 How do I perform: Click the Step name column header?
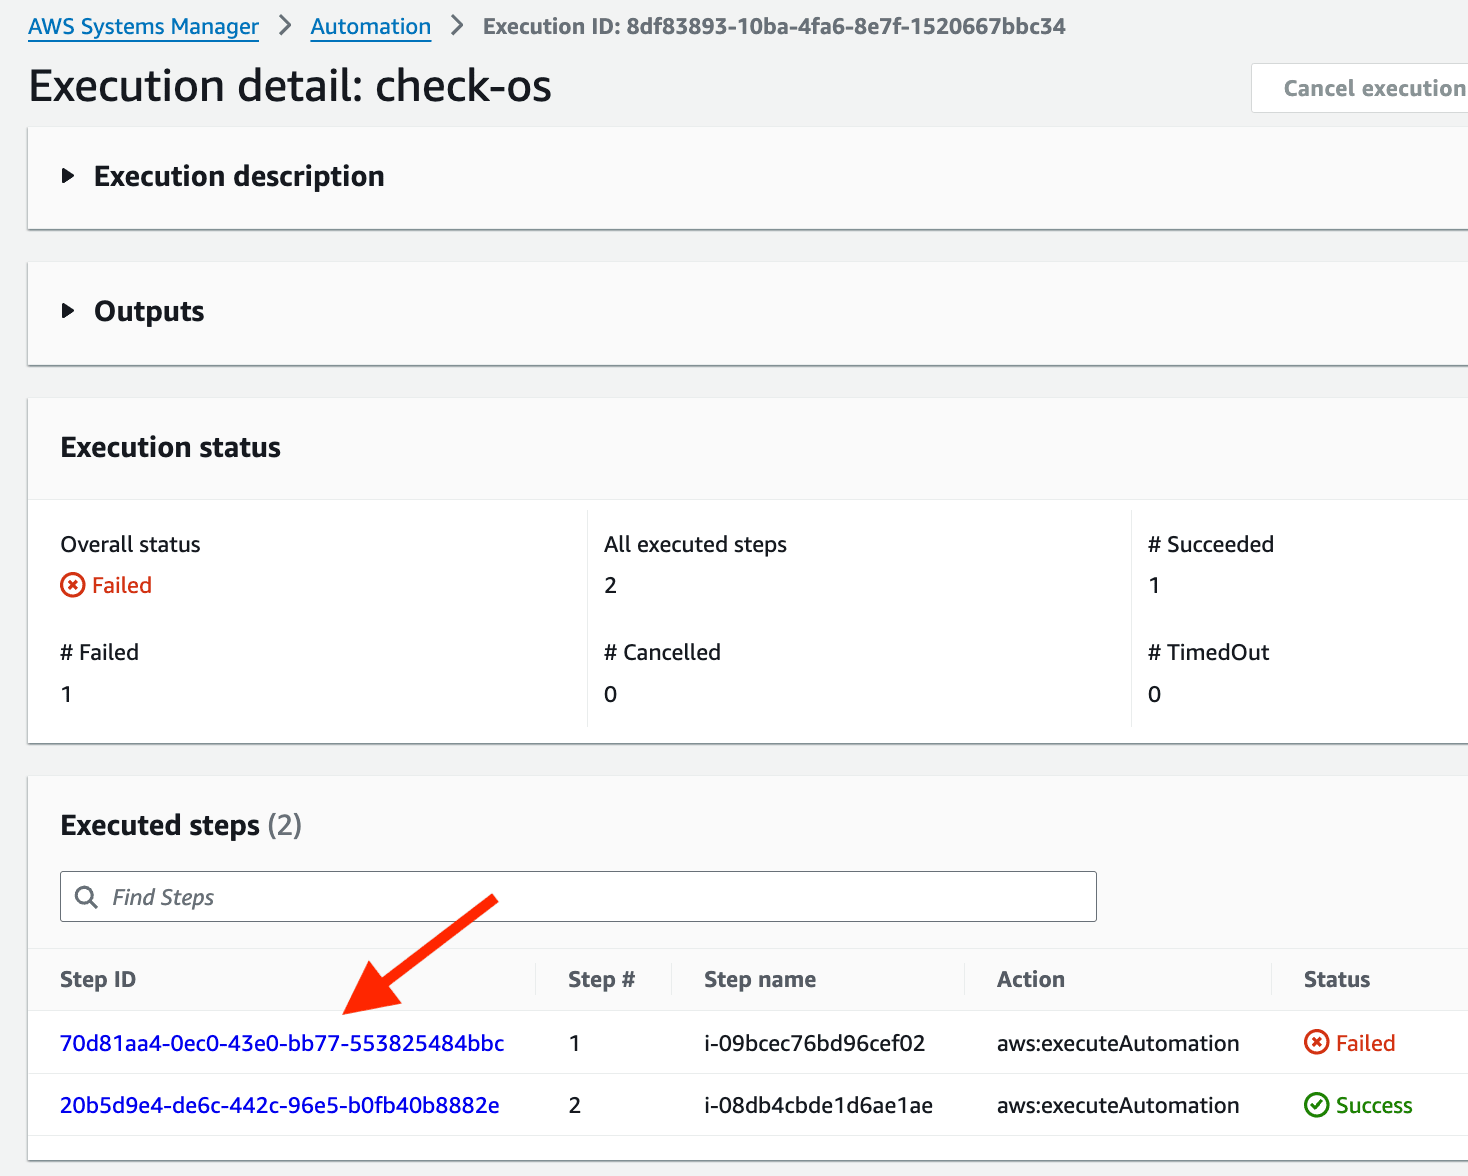pos(760,979)
